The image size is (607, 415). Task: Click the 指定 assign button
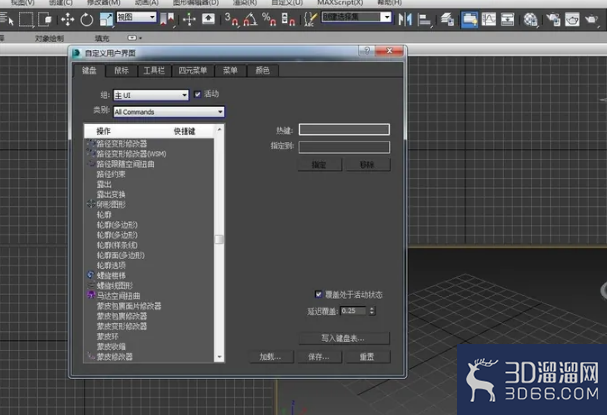[320, 165]
